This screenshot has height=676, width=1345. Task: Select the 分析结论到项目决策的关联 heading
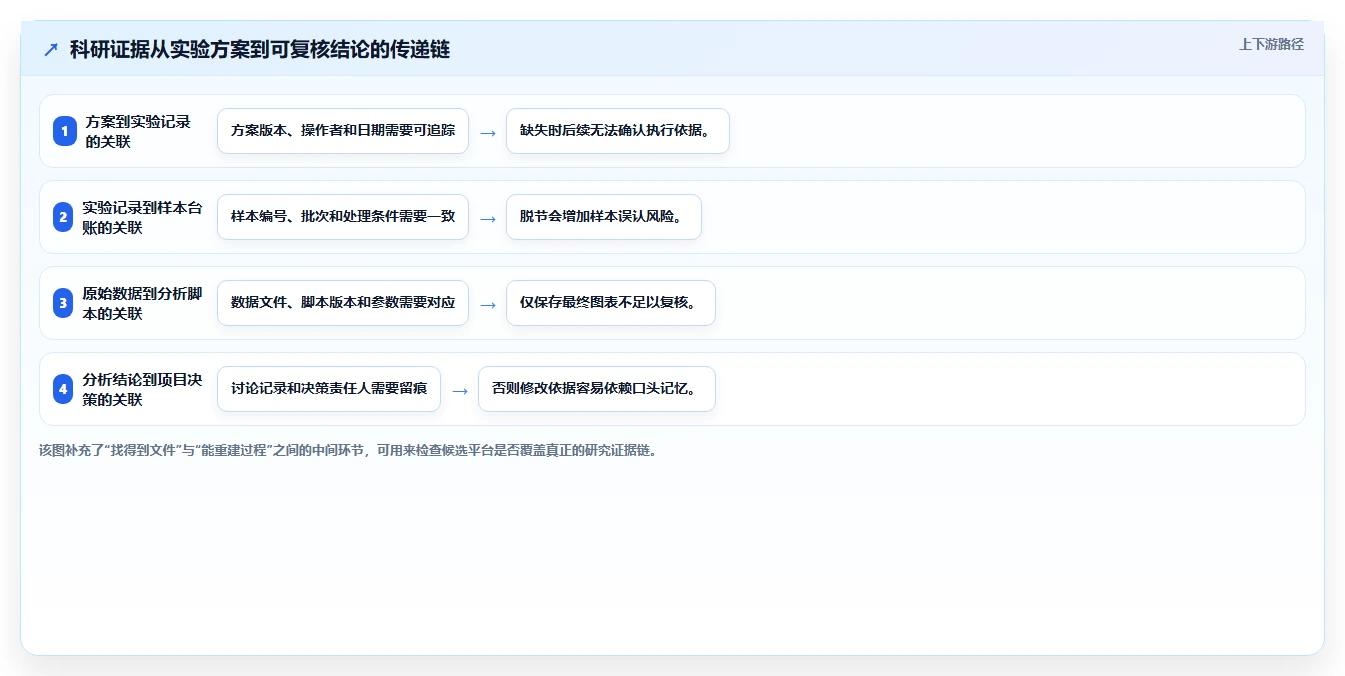click(143, 389)
